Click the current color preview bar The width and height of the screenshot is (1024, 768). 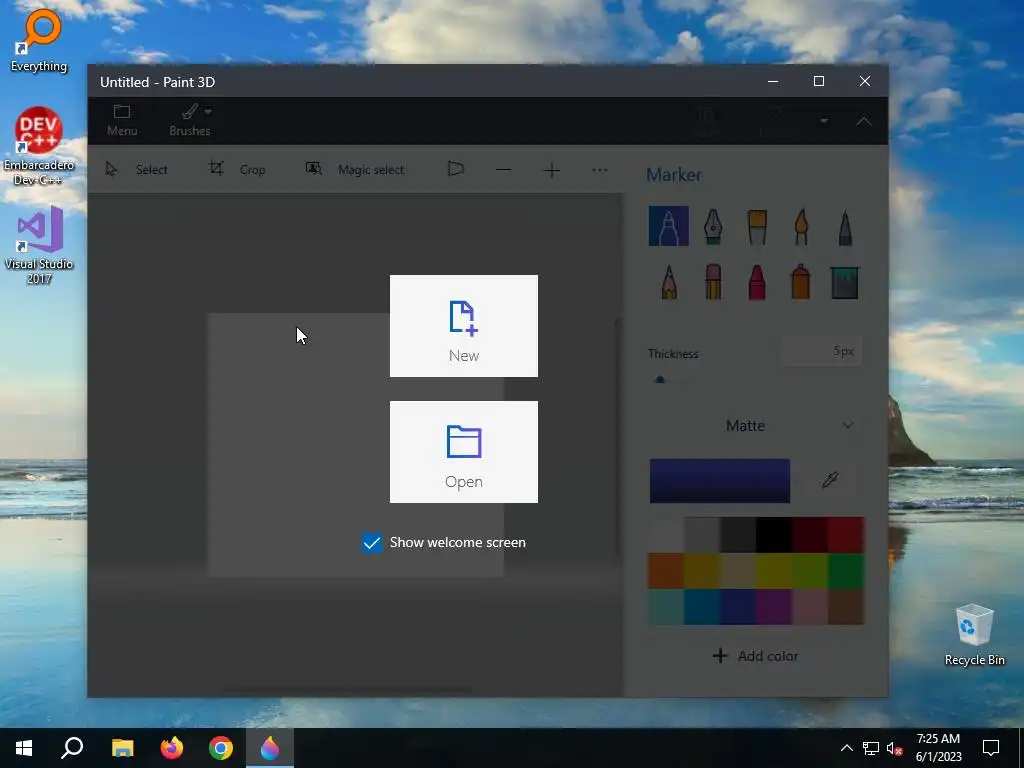[720, 481]
